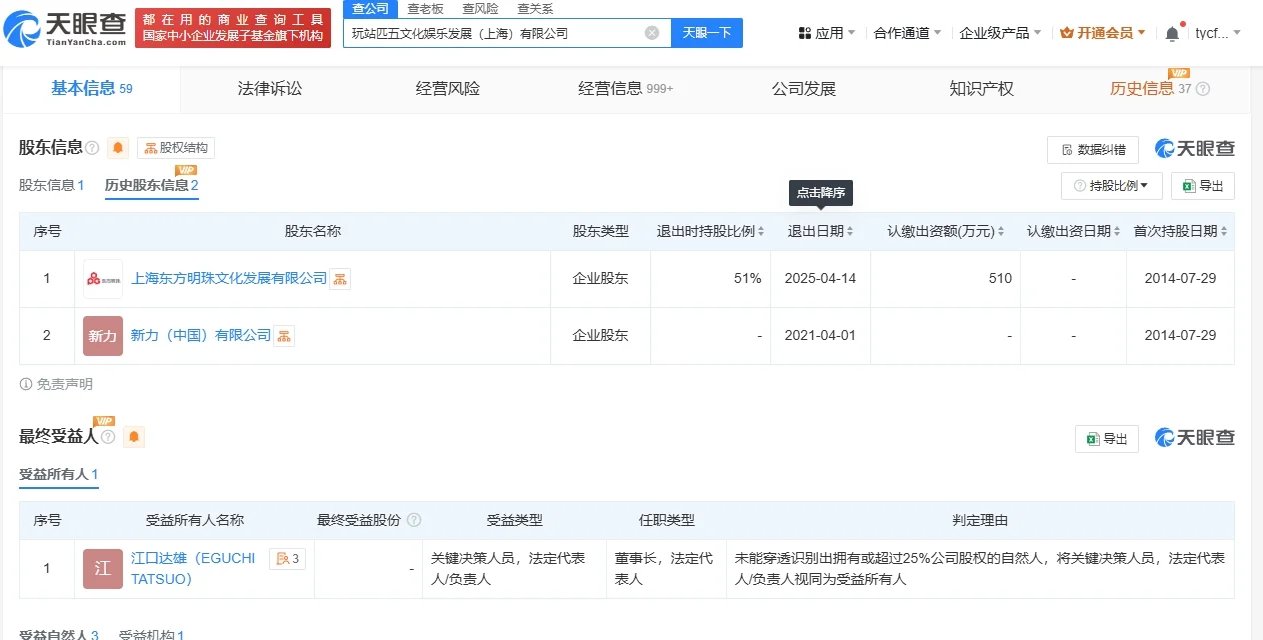The height and width of the screenshot is (640, 1263).
Task: Expand the 应用 dropdown menu
Action: pyautogui.click(x=827, y=33)
